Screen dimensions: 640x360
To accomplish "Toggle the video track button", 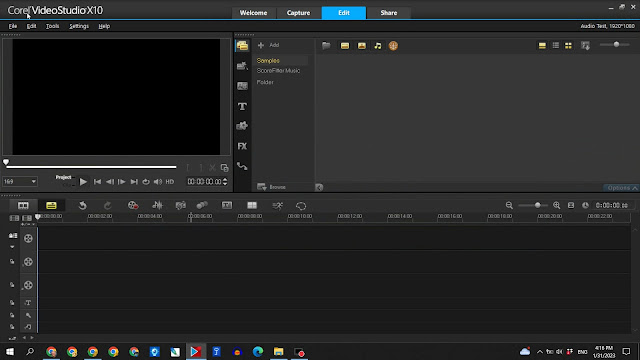I will [x=28, y=238].
